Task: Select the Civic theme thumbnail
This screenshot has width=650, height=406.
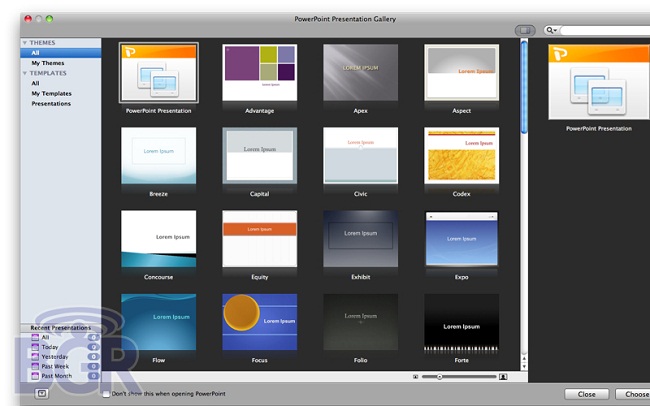Action: click(361, 156)
